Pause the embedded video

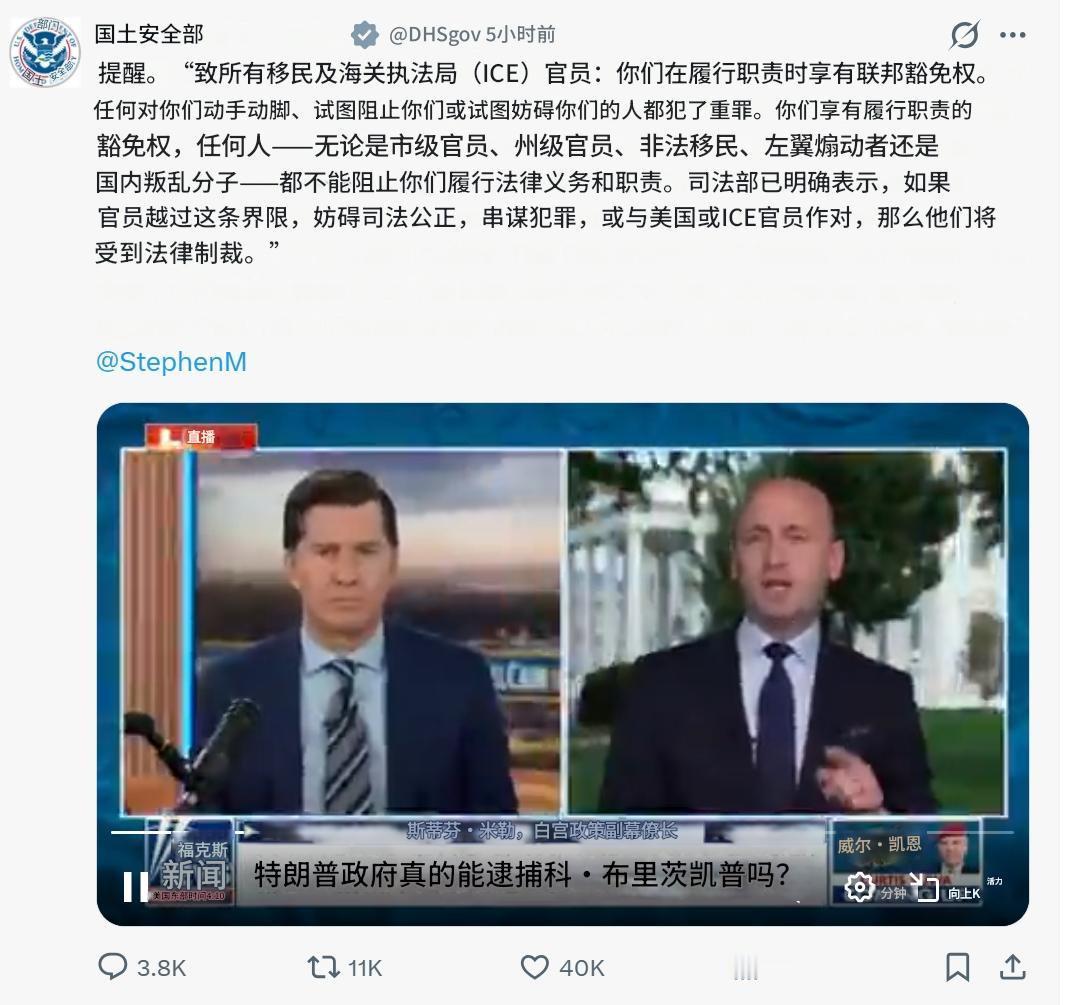pyautogui.click(x=135, y=887)
